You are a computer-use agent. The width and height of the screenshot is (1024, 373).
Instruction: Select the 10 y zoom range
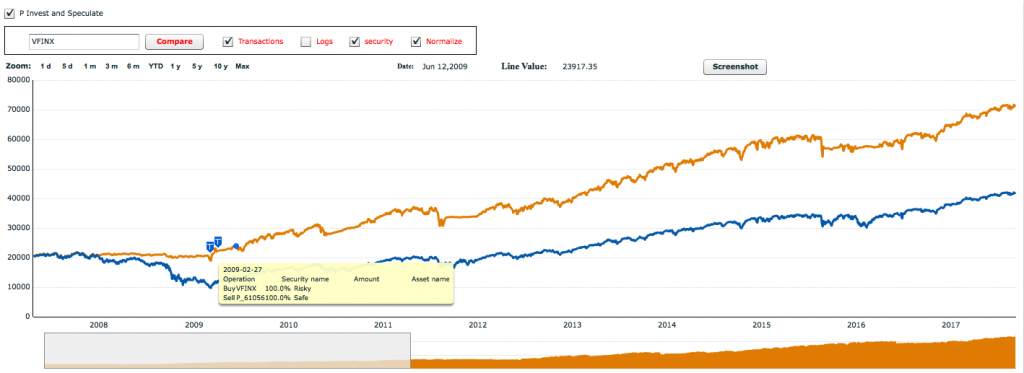pyautogui.click(x=221, y=66)
